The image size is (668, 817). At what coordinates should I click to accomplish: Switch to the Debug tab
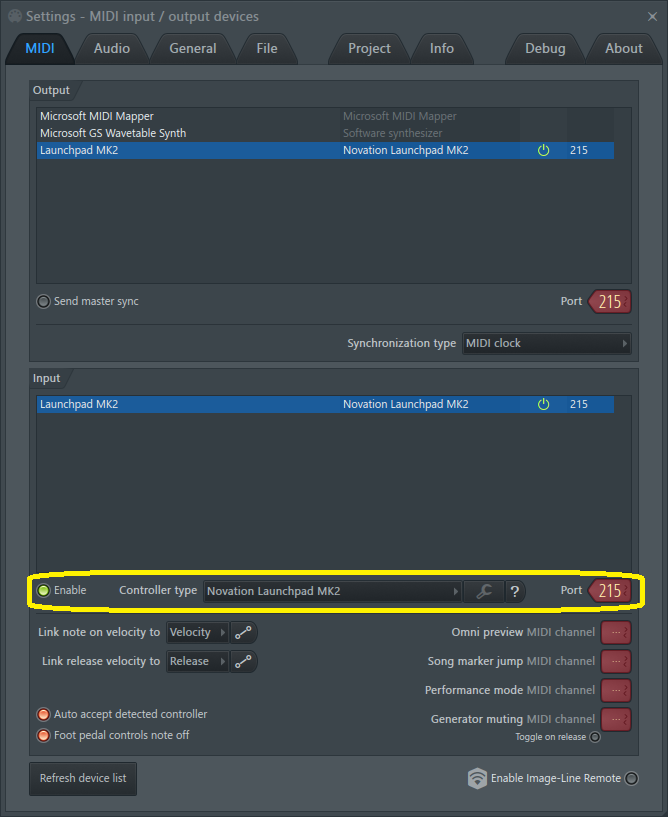pos(545,48)
